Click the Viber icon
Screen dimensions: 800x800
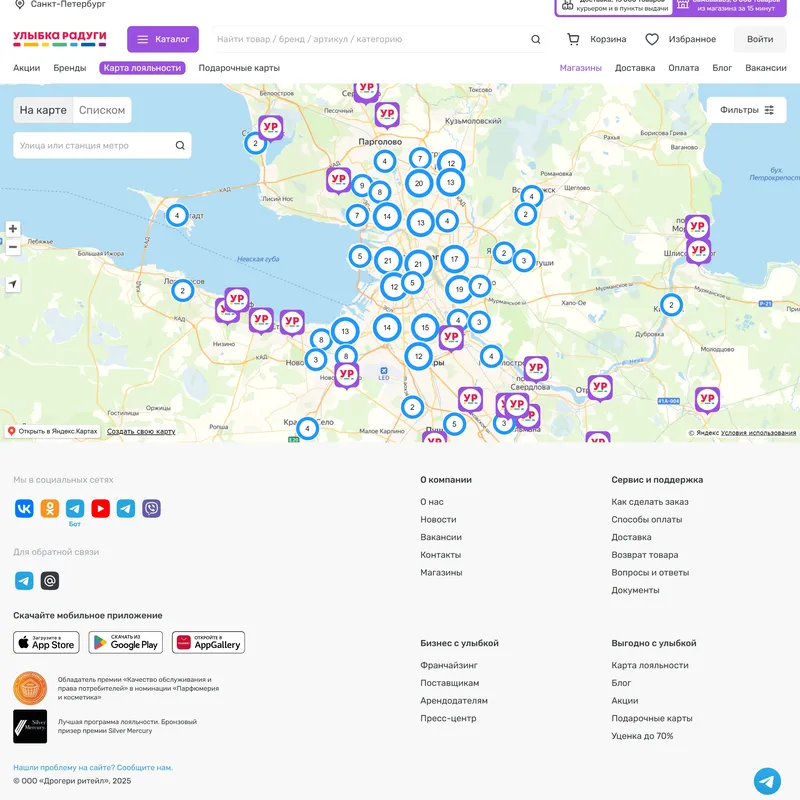click(x=148, y=508)
